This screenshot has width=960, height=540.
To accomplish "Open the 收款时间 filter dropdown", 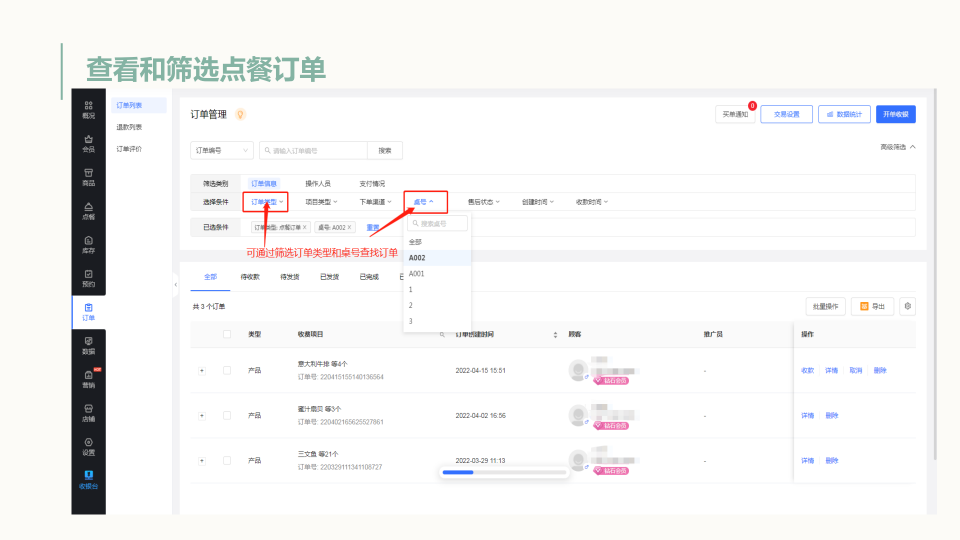I will [x=591, y=202].
